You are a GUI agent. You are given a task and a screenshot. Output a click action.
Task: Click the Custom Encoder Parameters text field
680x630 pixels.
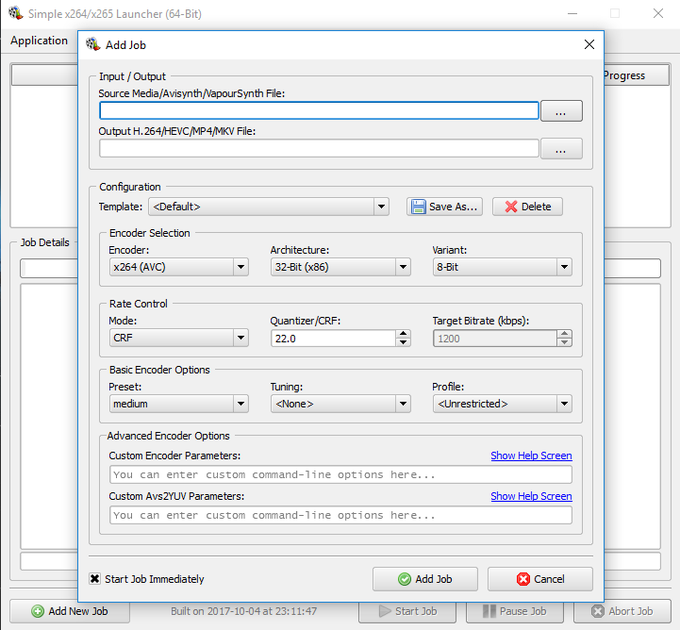tap(340, 475)
